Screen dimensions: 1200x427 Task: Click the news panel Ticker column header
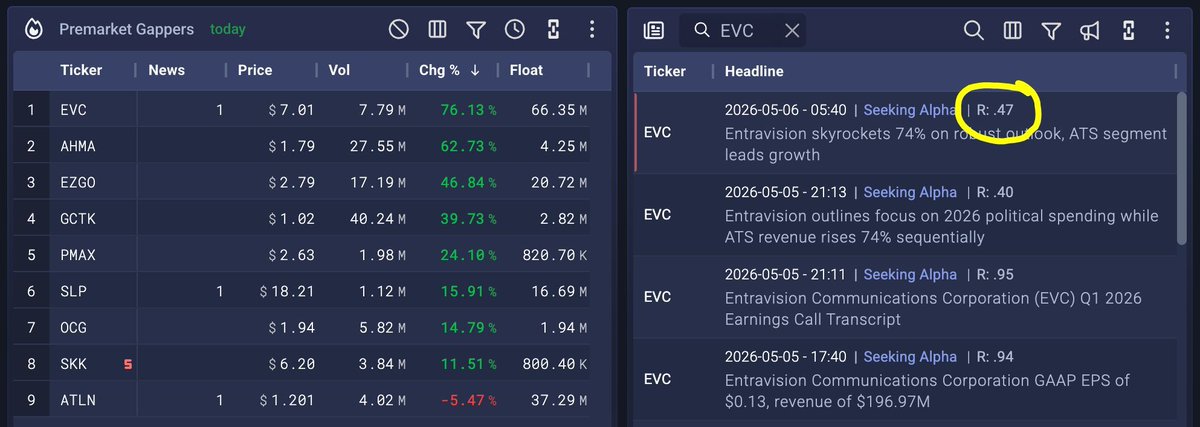click(665, 71)
